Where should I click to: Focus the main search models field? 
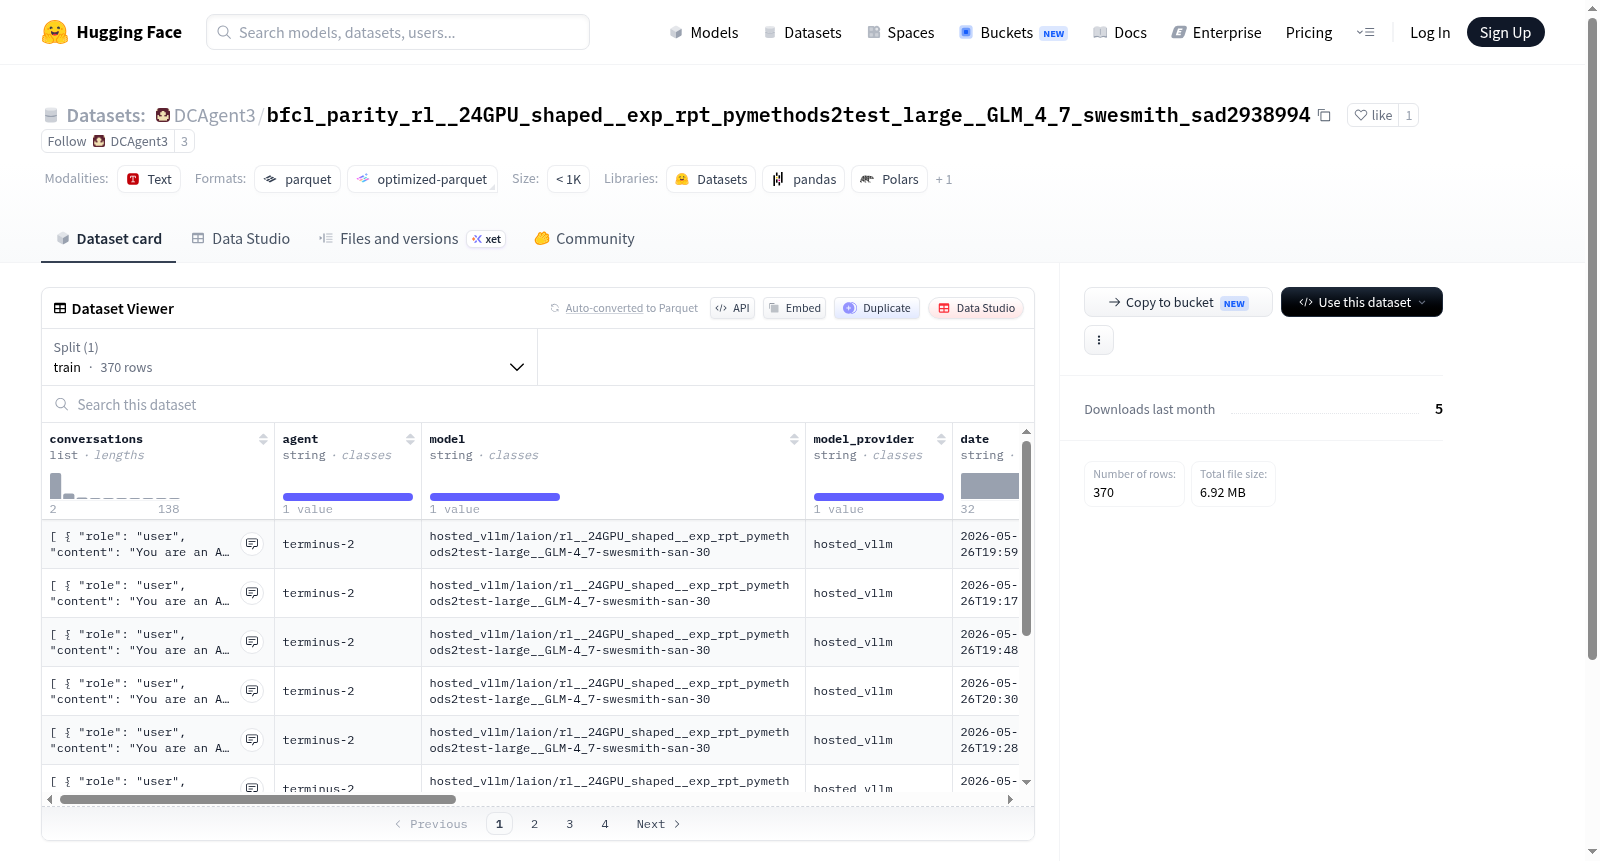tap(398, 32)
